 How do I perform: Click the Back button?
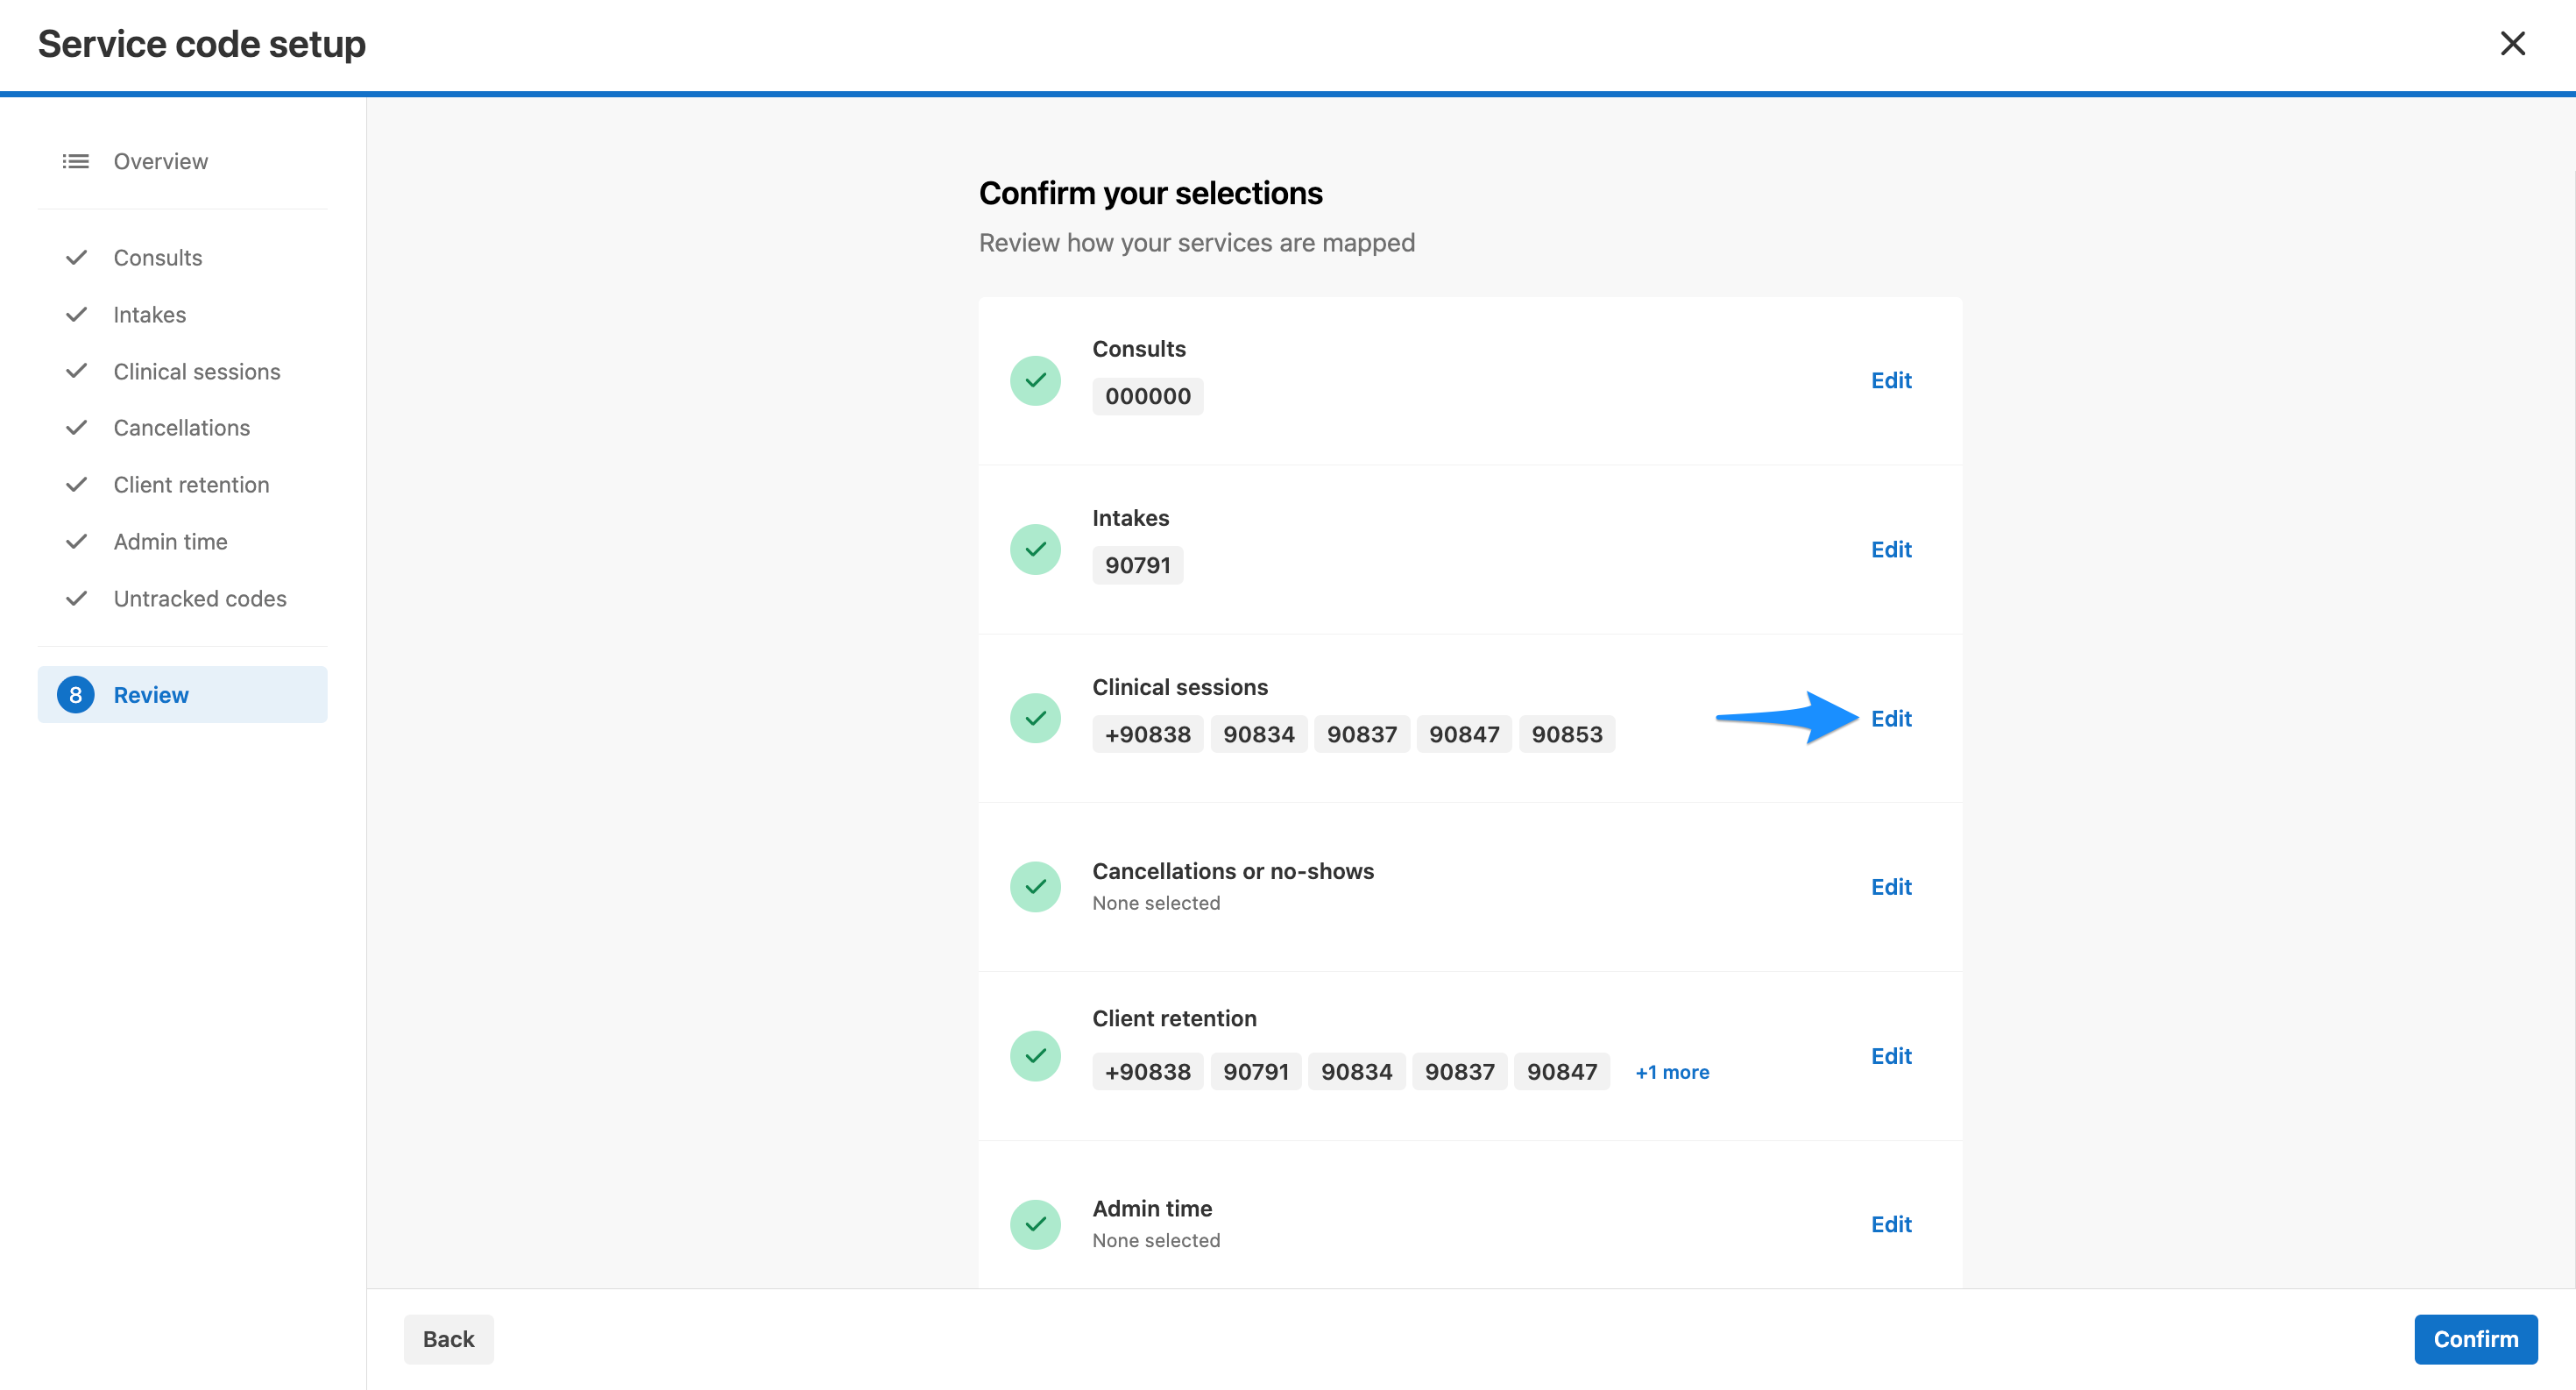(x=448, y=1339)
